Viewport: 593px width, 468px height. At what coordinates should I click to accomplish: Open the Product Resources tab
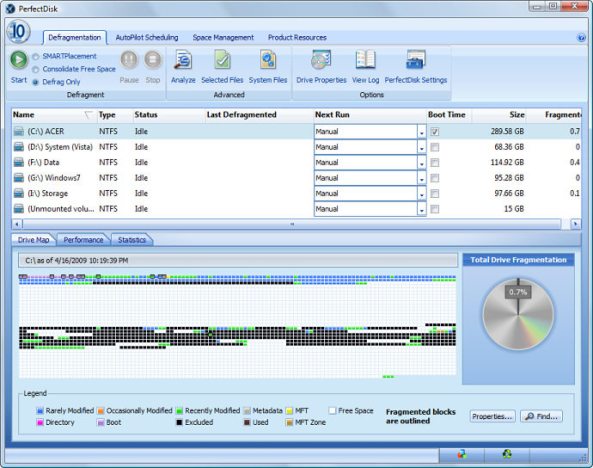(297, 37)
